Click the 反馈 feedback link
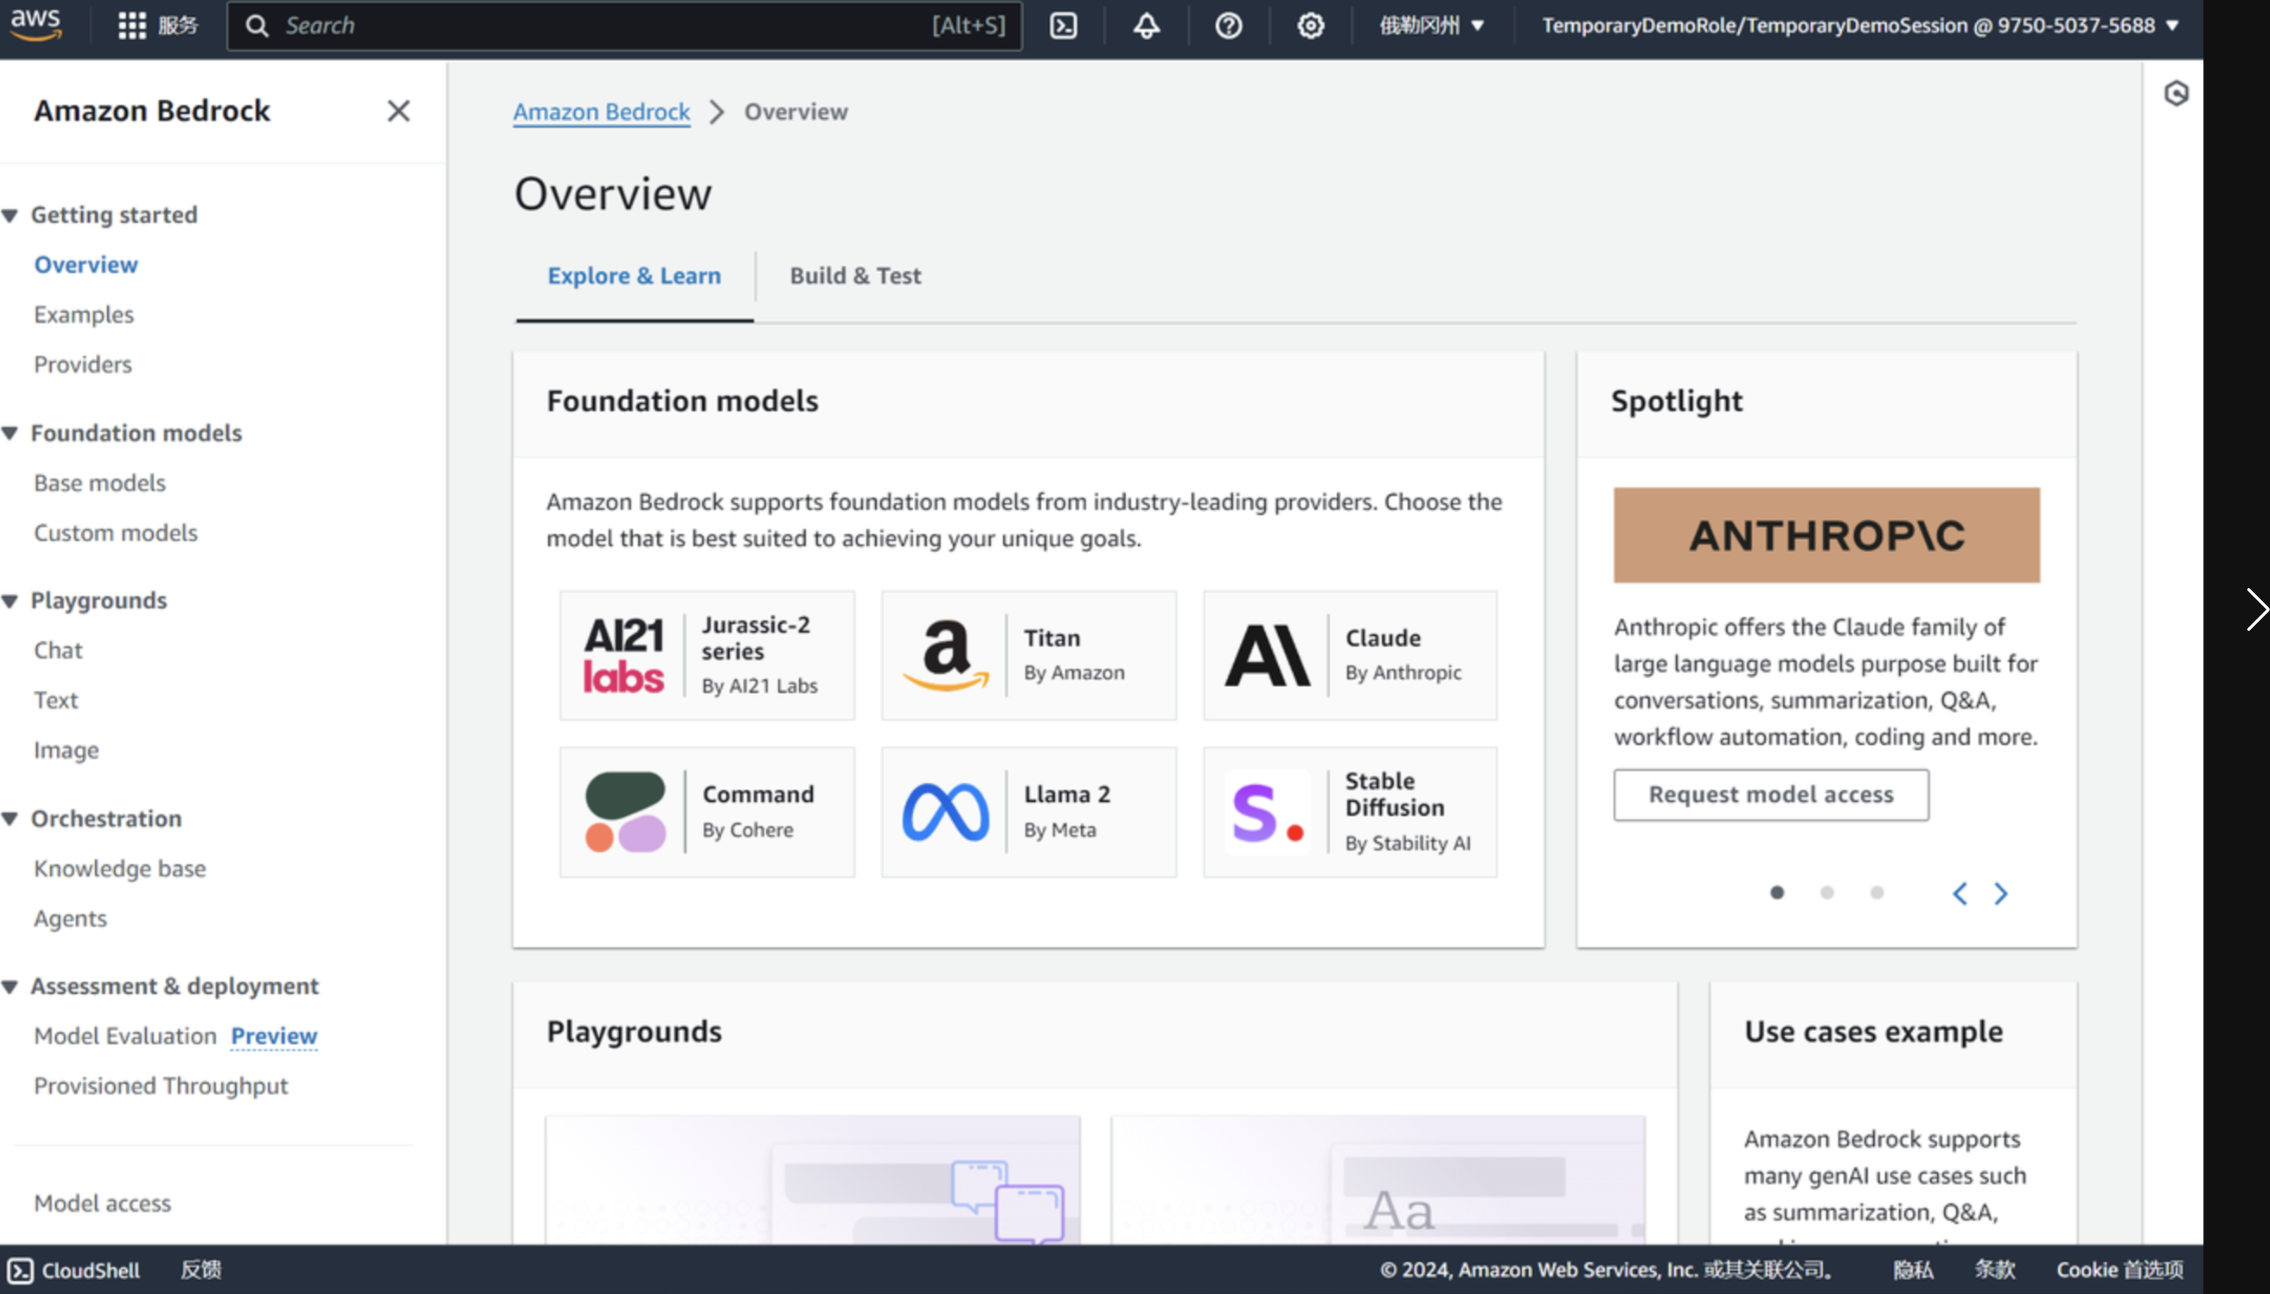The image size is (2270, 1294). [x=200, y=1270]
